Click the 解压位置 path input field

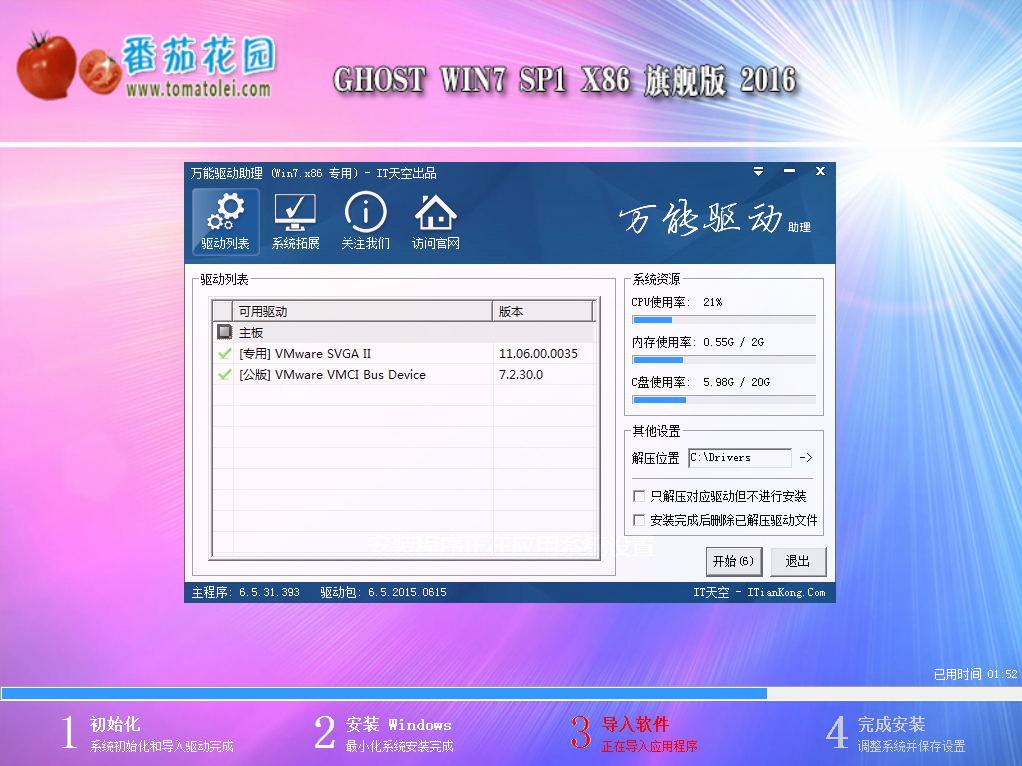740,458
